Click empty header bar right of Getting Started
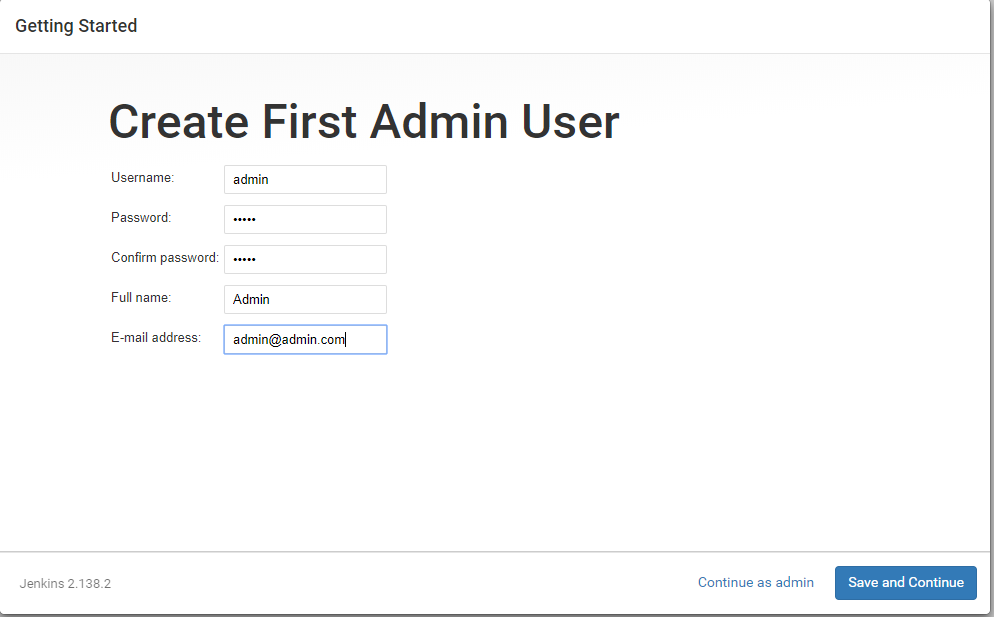 [x=560, y=26]
